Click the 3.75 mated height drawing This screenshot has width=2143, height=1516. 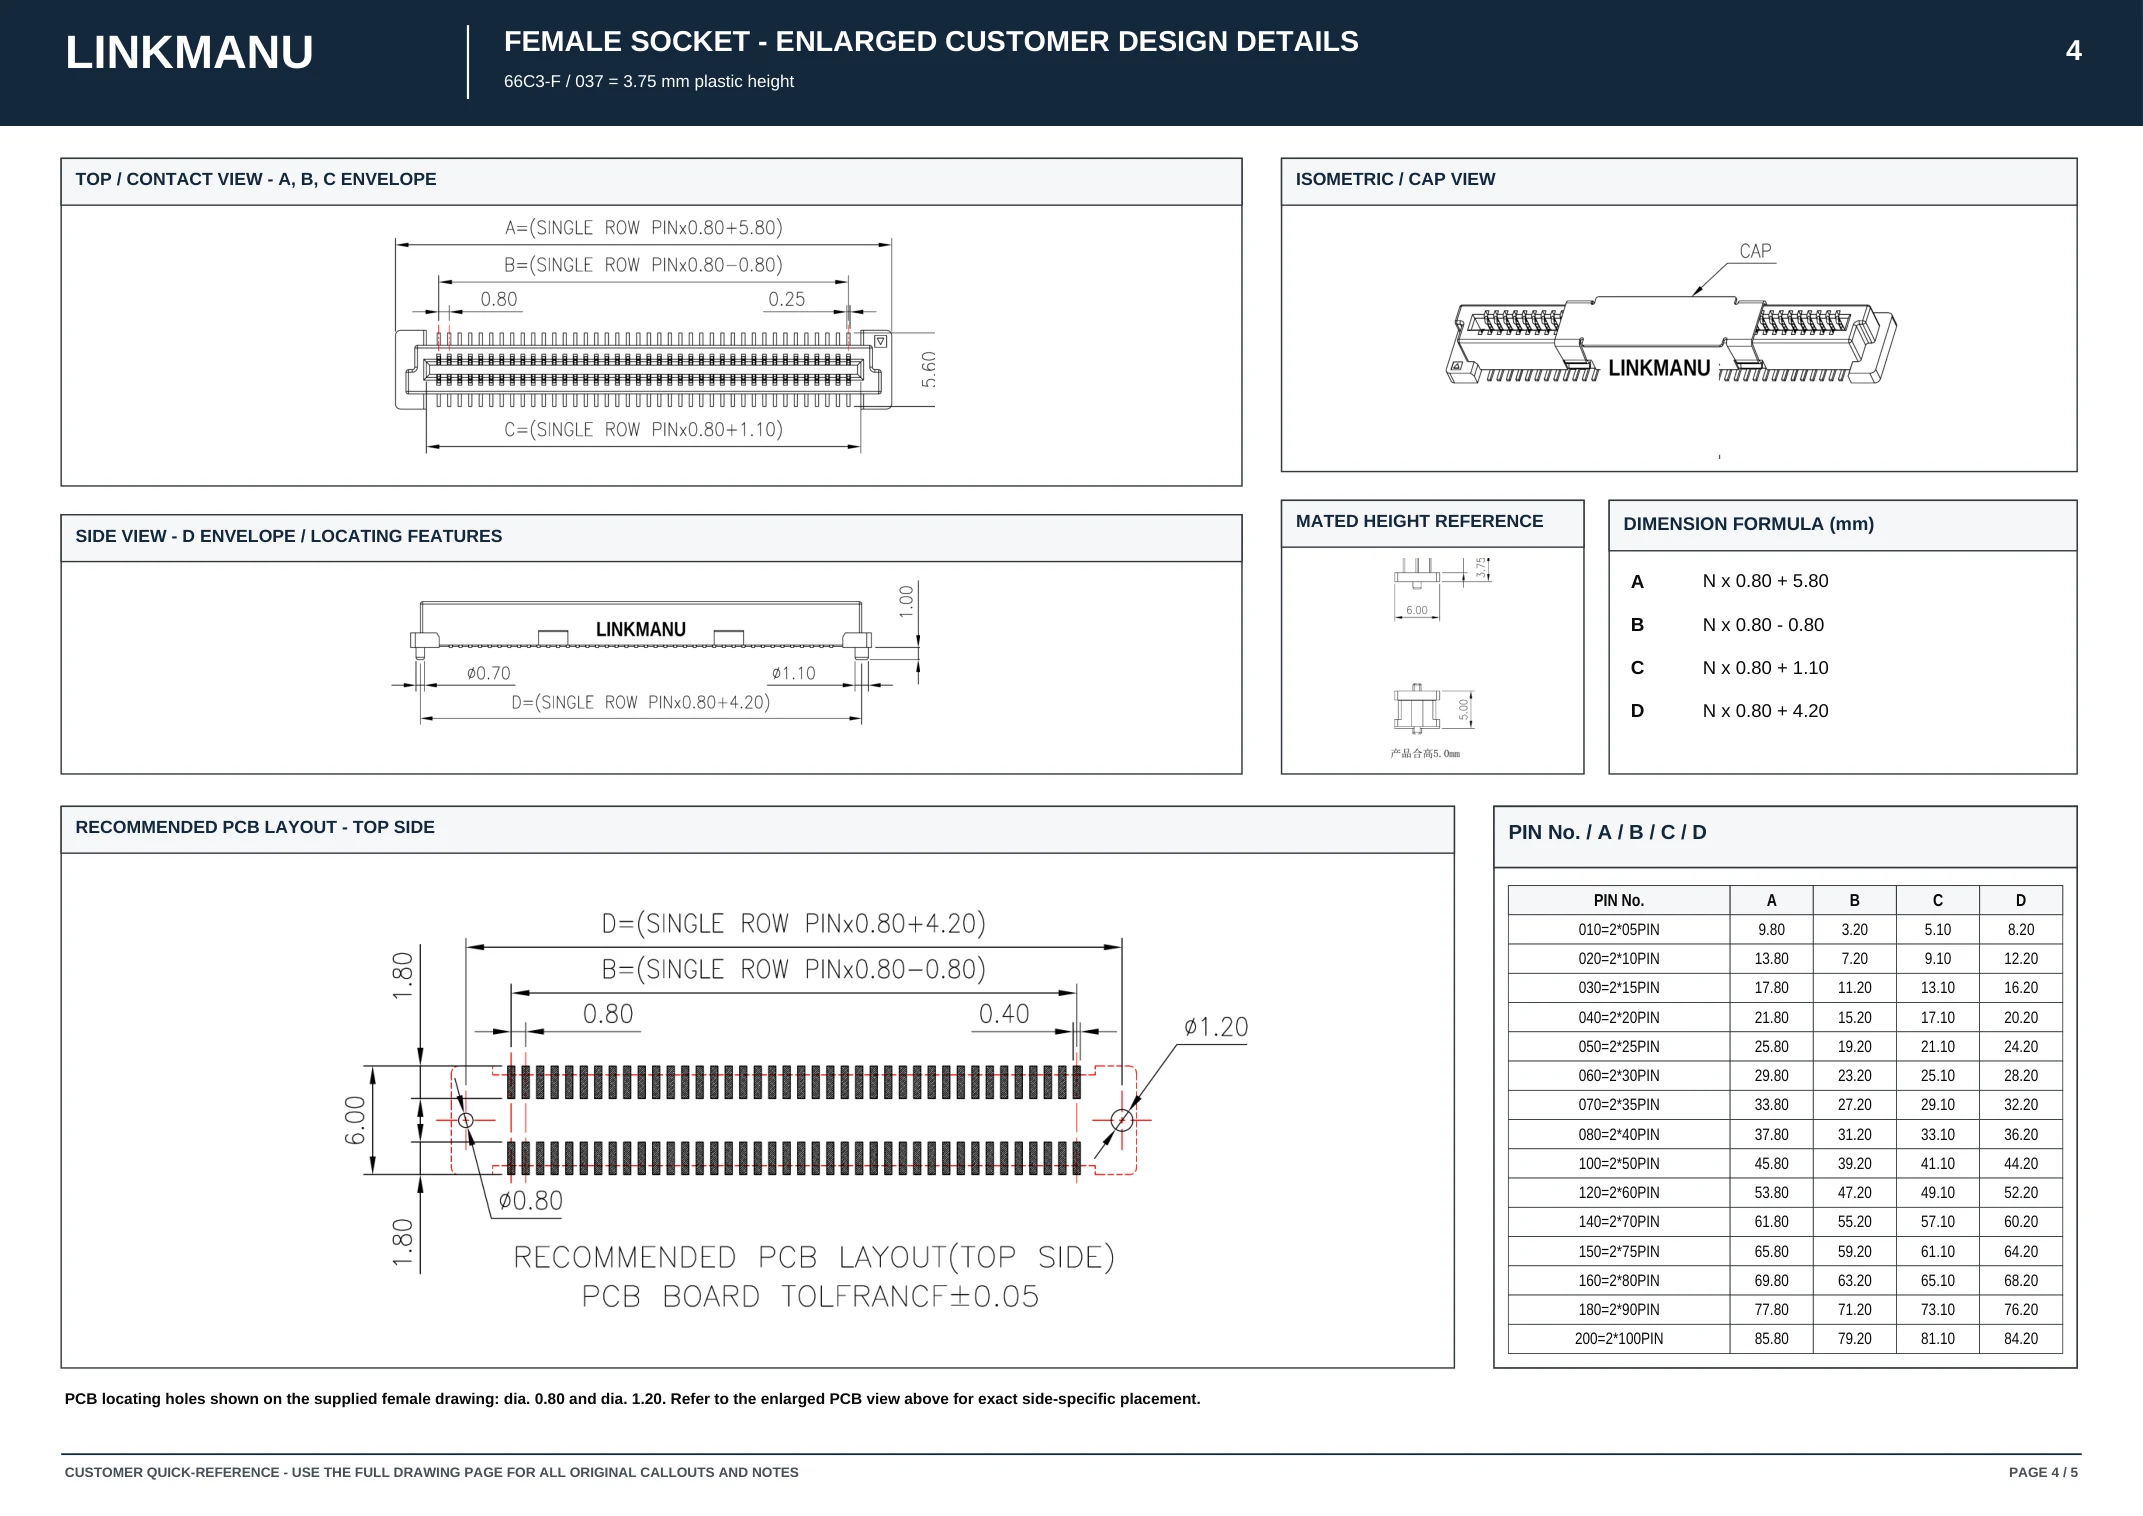[x=1441, y=588]
